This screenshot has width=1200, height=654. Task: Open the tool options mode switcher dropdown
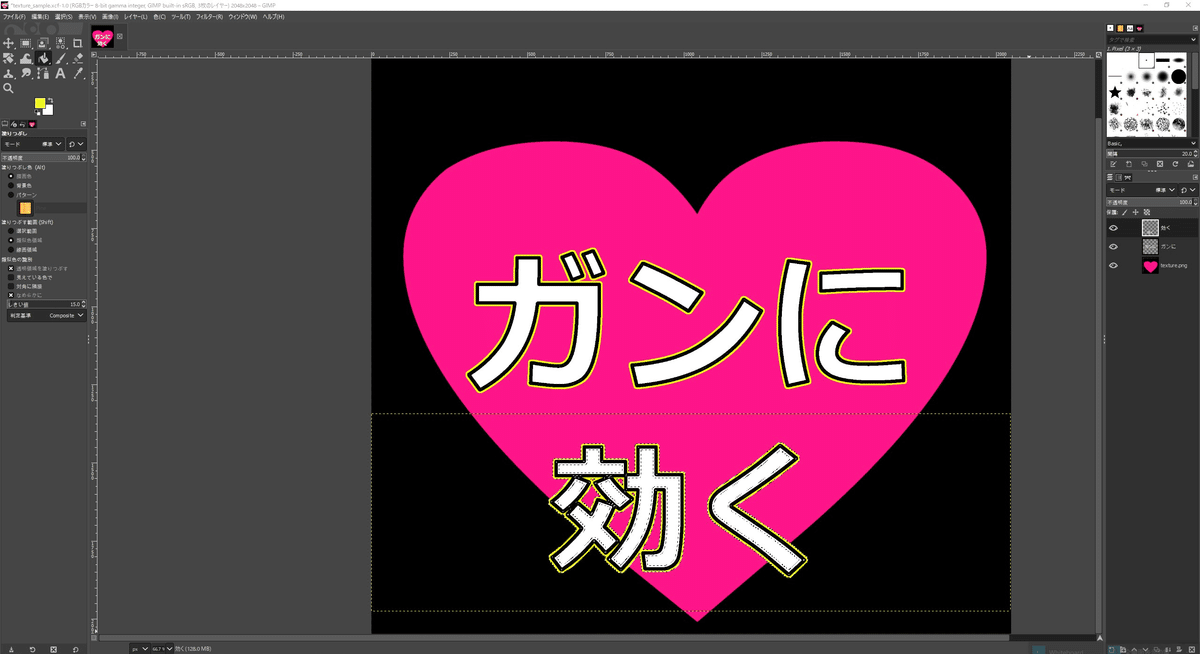(77, 144)
